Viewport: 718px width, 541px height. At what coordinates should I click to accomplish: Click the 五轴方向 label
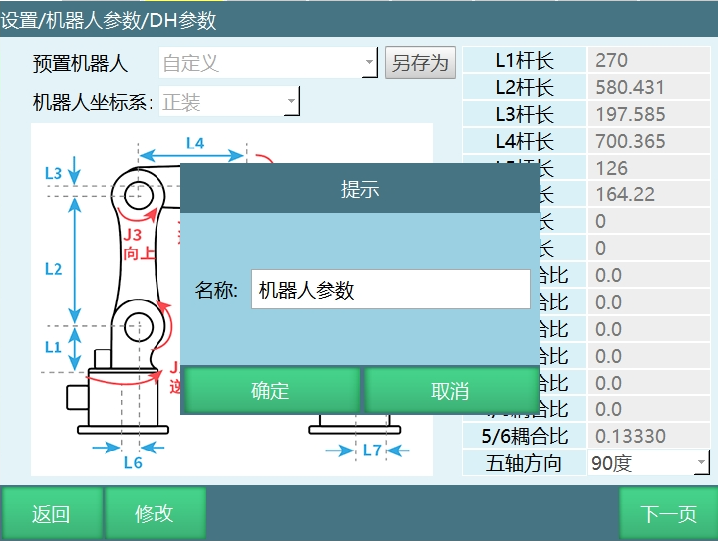pos(524,463)
